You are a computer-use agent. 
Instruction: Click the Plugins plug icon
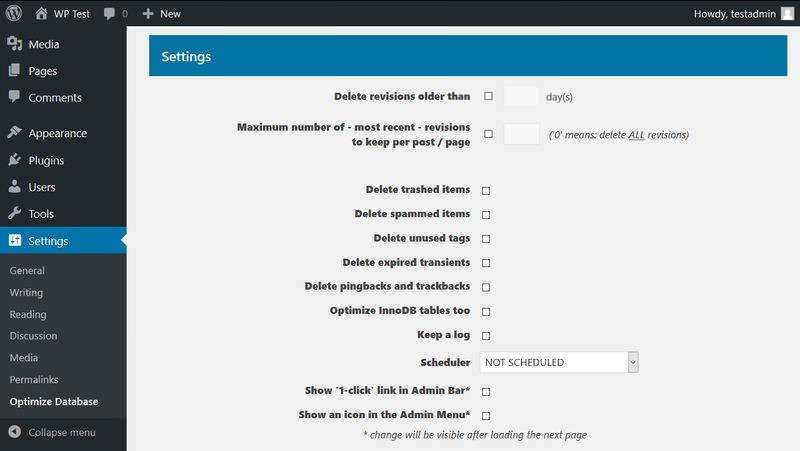[15, 160]
